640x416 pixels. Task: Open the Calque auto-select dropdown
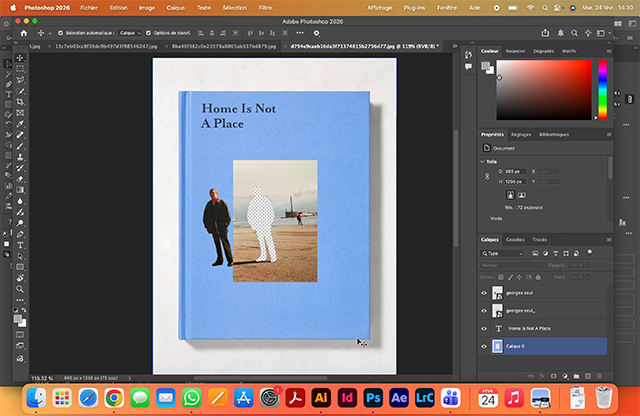130,33
